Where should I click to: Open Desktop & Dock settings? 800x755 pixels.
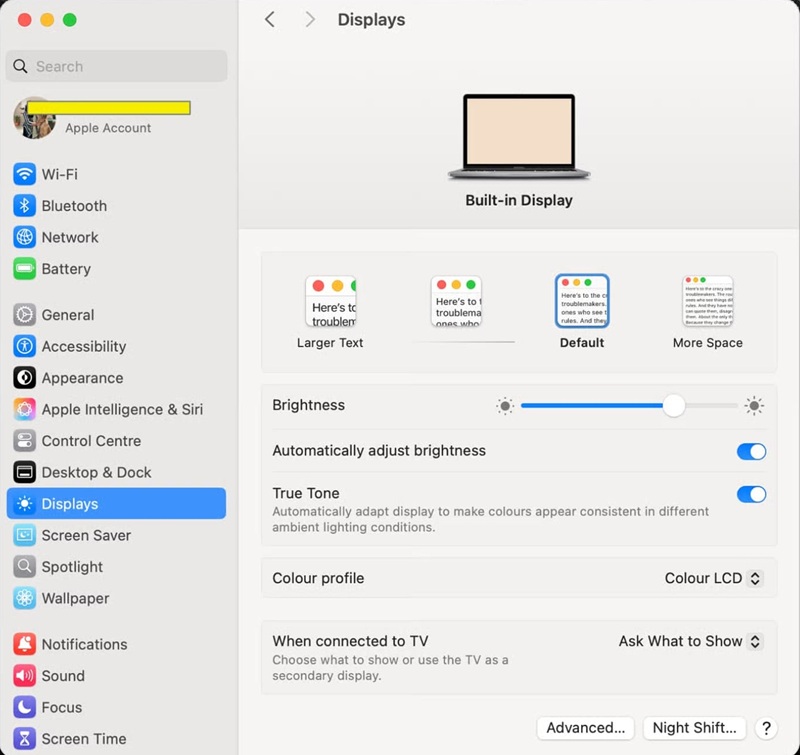coord(116,472)
